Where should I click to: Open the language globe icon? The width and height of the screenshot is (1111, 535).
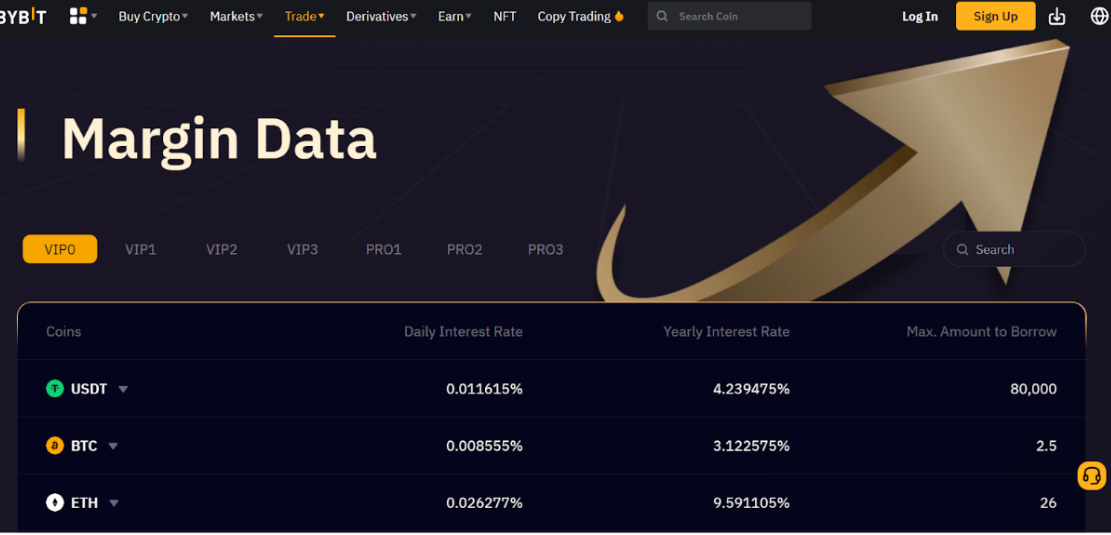pos(1099,16)
